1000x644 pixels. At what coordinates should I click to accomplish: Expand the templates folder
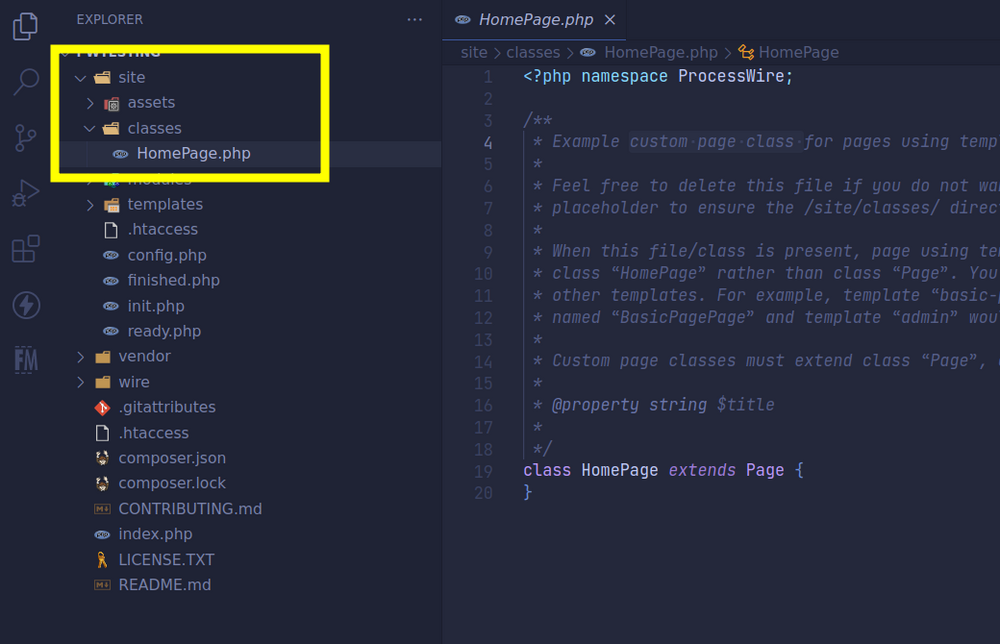click(164, 204)
